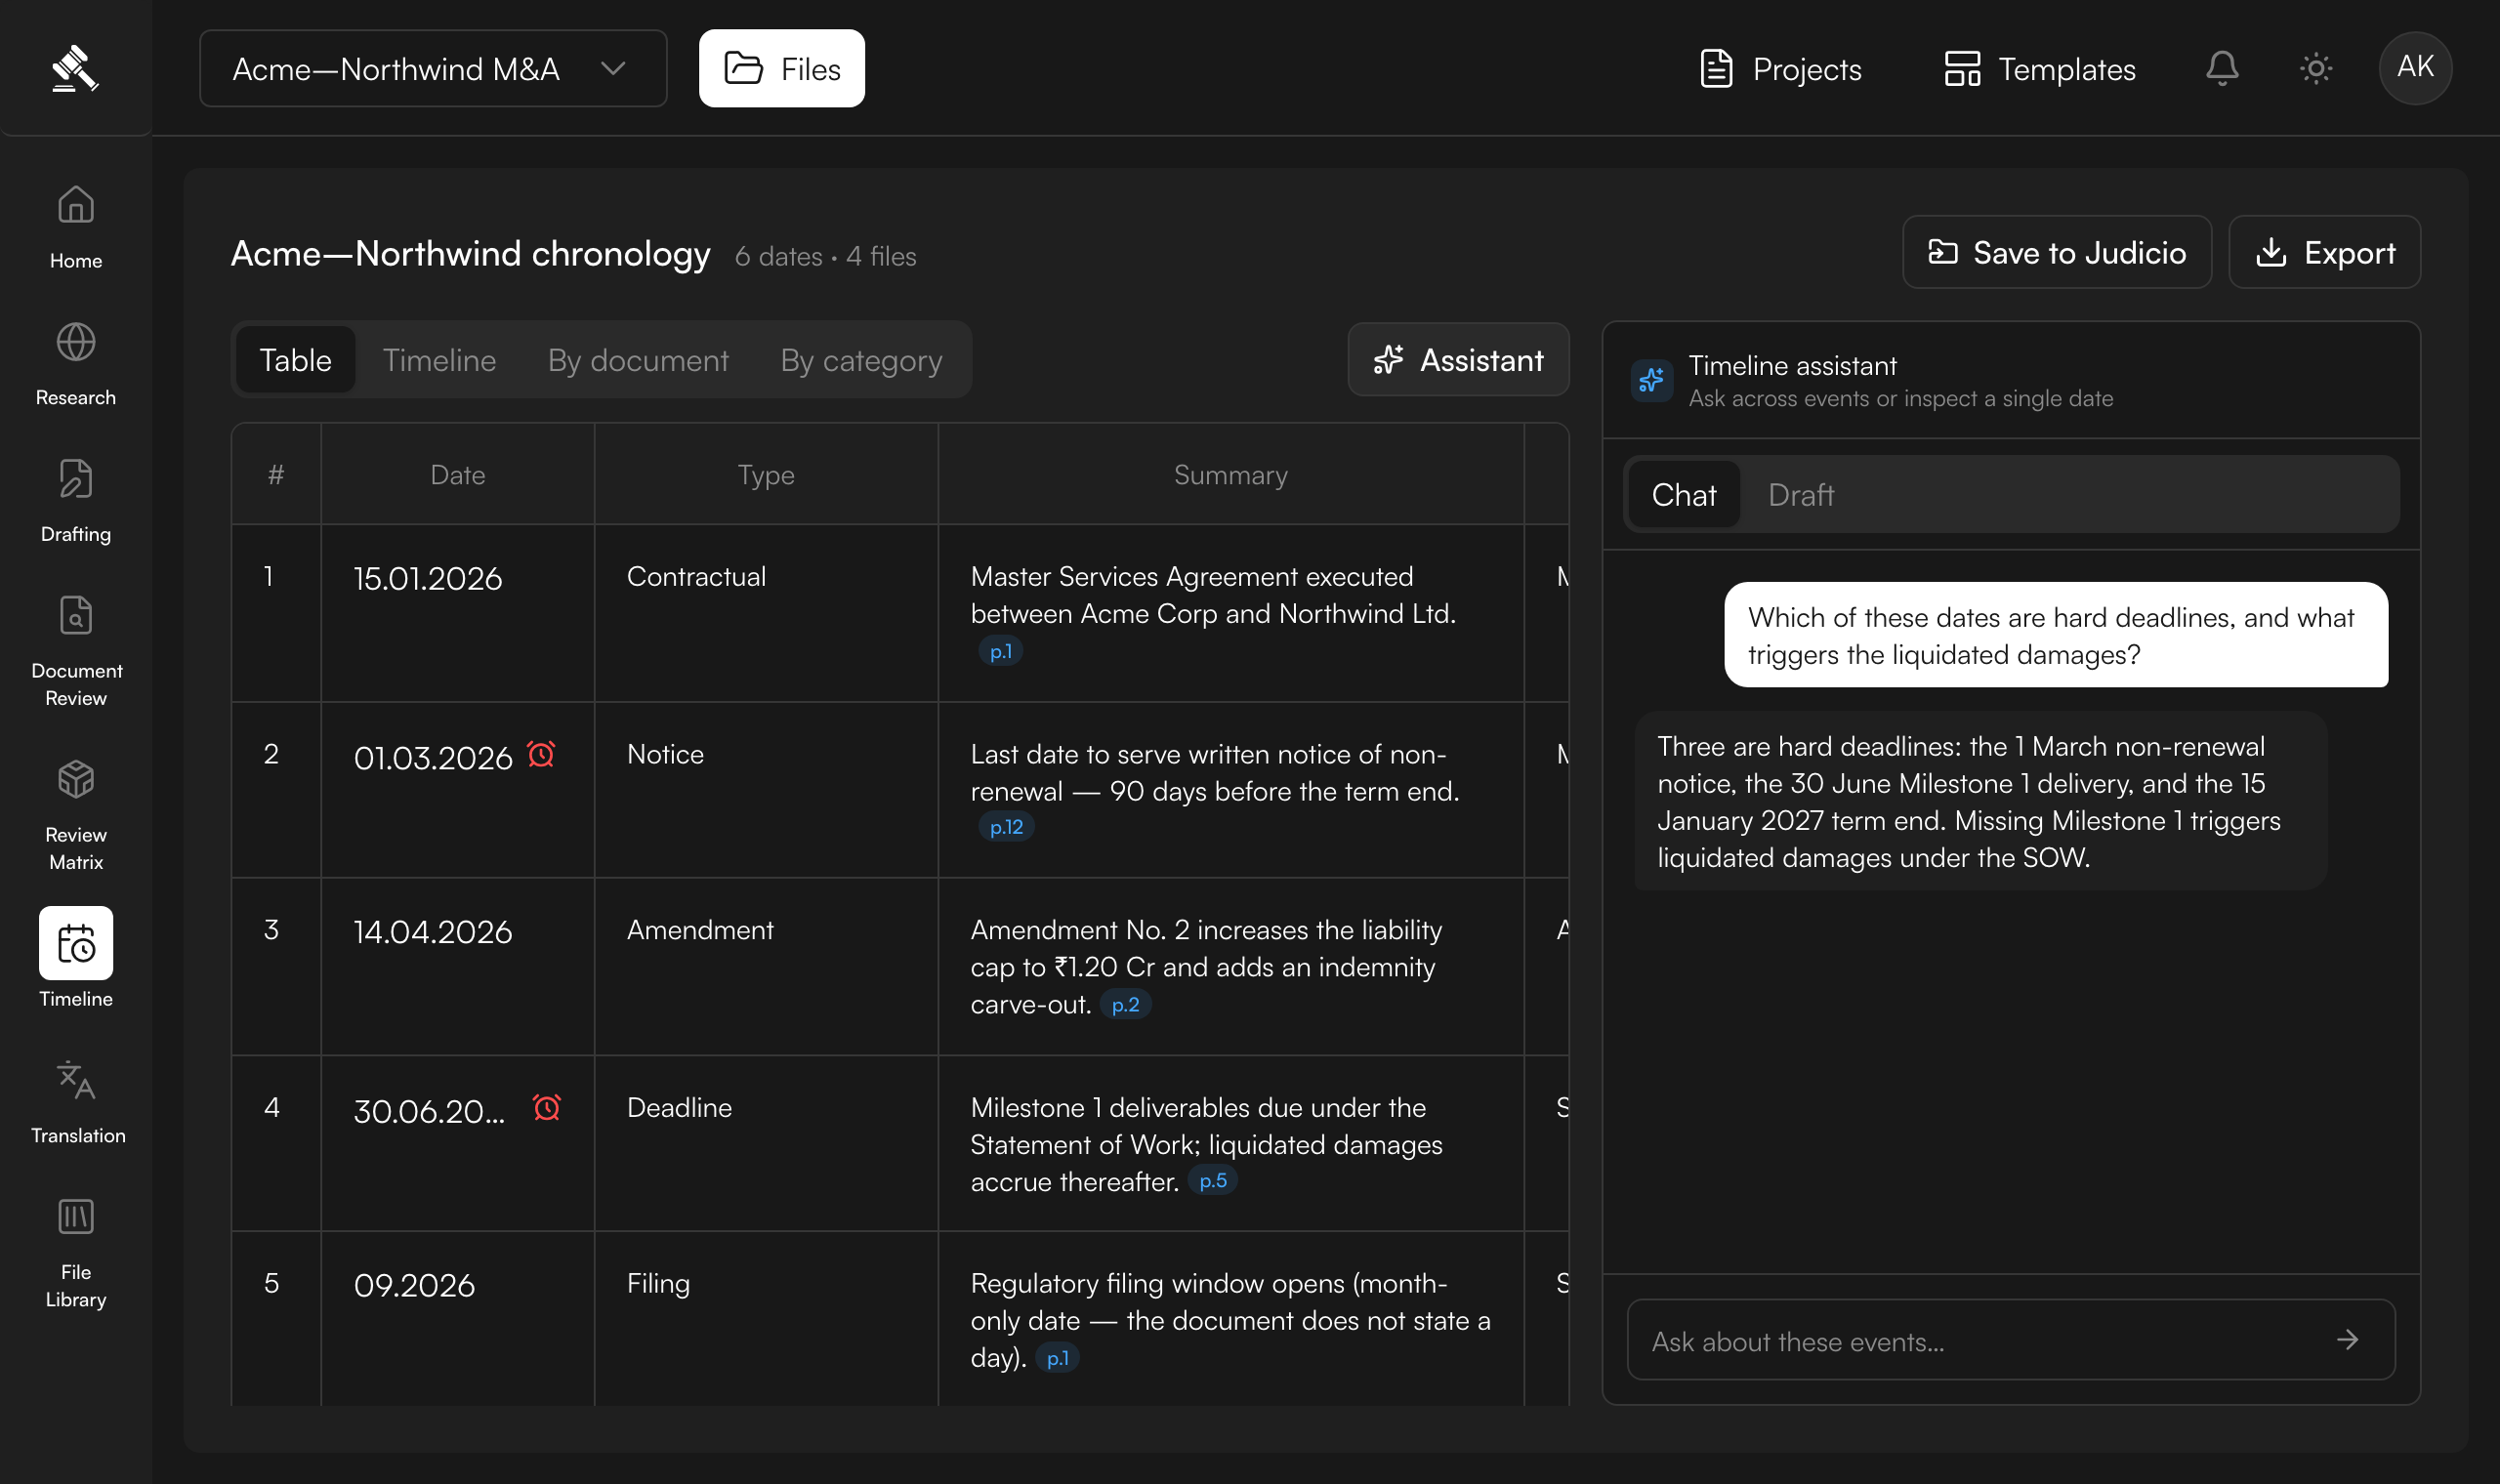The width and height of the screenshot is (2500, 1484).
Task: Open the p.12 page citation
Action: pos(1006,826)
